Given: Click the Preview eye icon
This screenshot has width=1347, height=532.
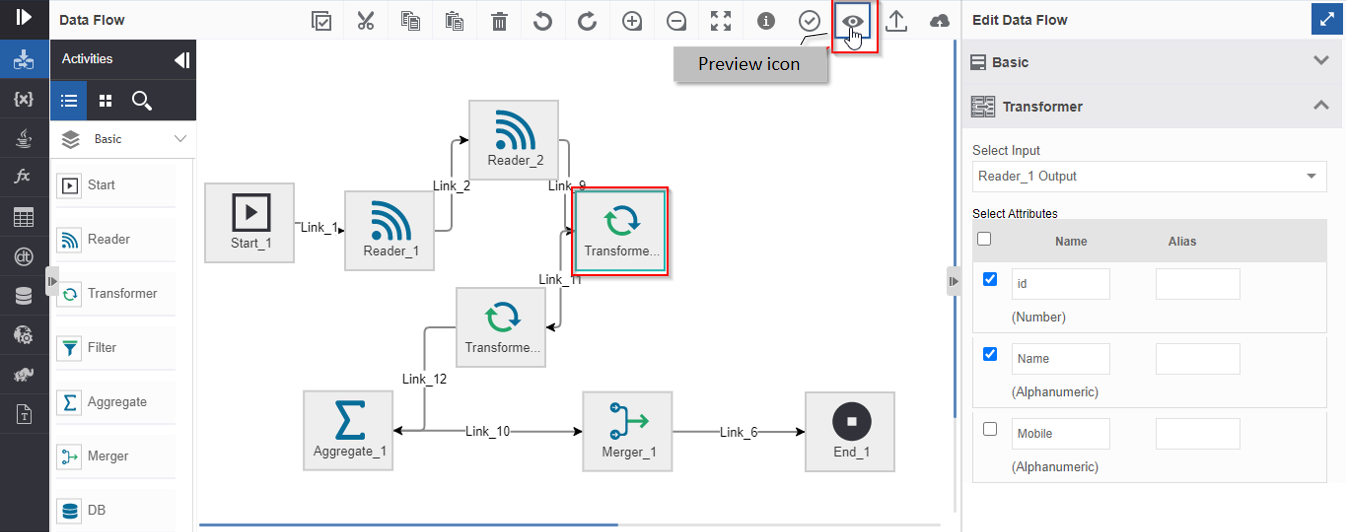Looking at the screenshot, I should coord(853,21).
